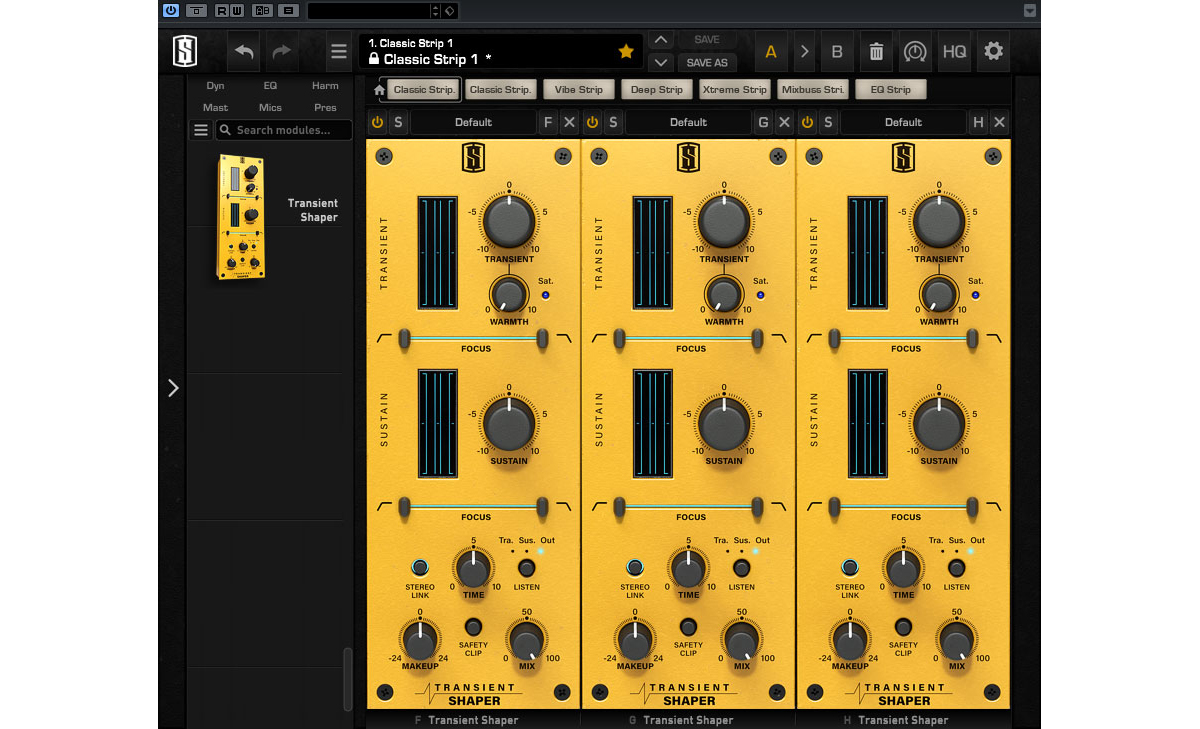Undo the last action

[x=244, y=51]
